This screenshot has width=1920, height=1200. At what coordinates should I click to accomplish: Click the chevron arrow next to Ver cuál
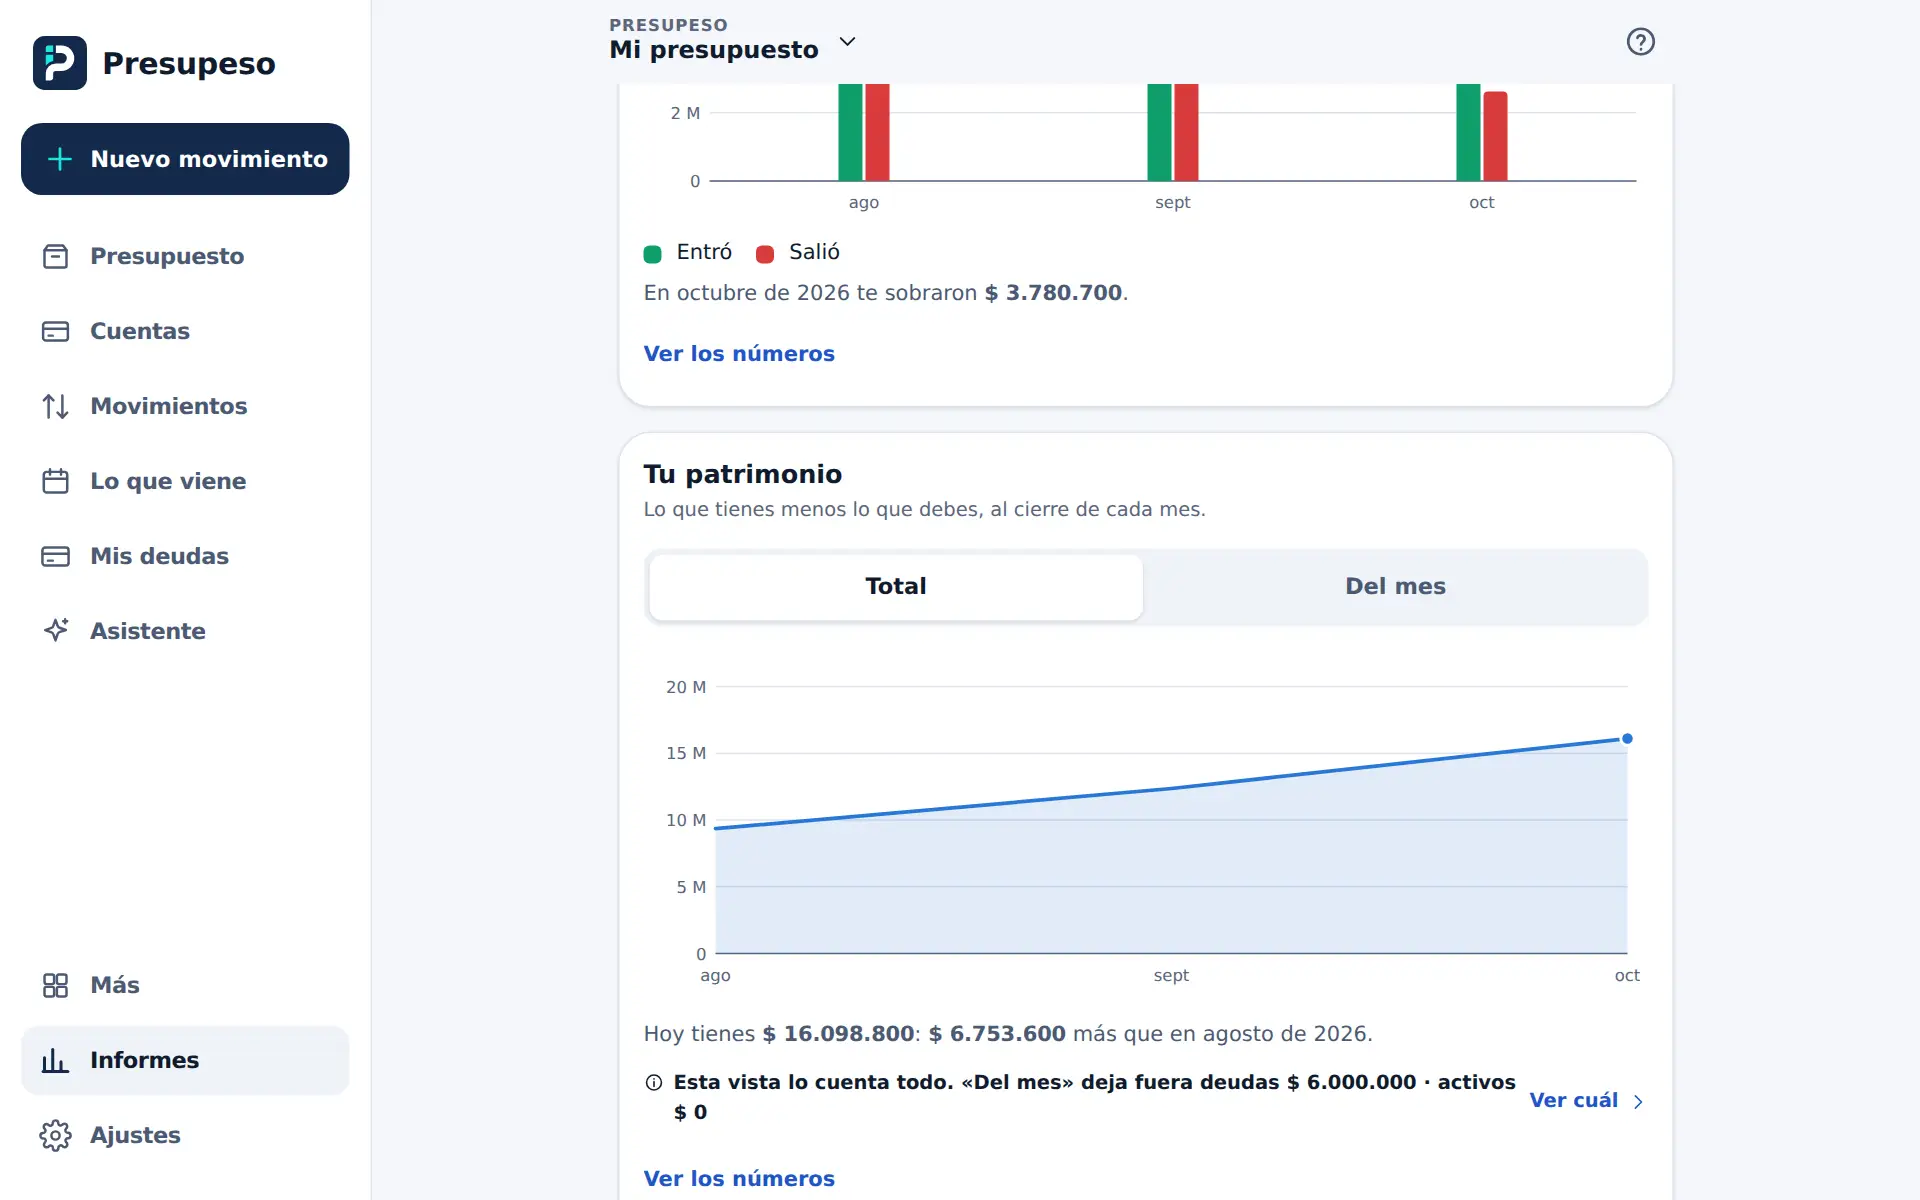point(1638,1101)
